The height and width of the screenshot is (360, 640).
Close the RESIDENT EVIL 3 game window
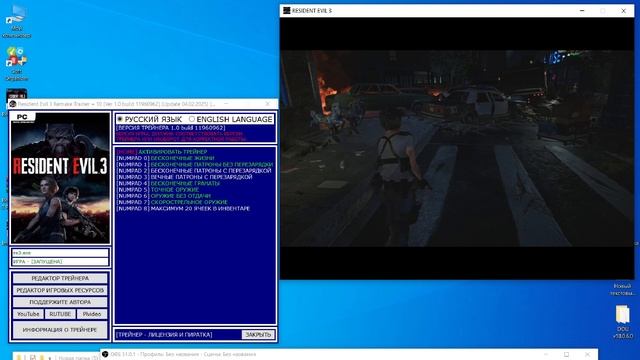coord(623,11)
